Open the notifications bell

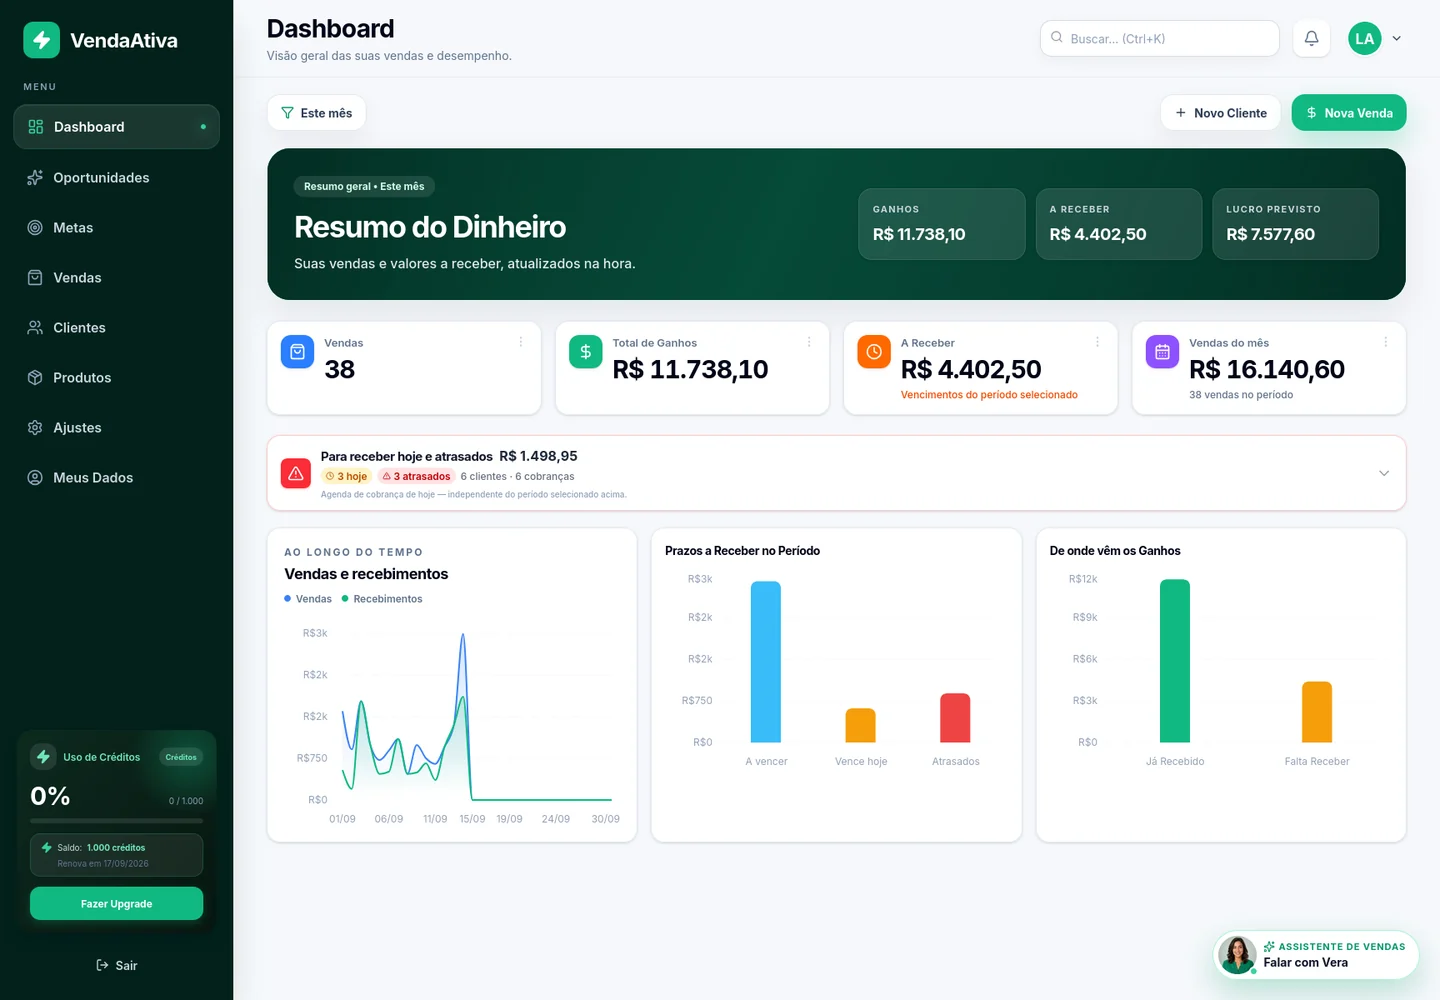(1311, 39)
